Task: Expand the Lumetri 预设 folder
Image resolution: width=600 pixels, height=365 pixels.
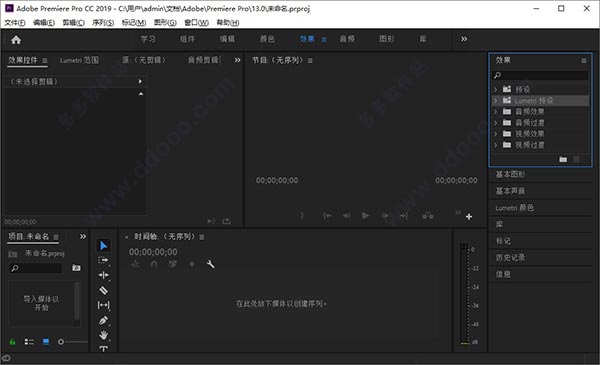Action: point(496,101)
